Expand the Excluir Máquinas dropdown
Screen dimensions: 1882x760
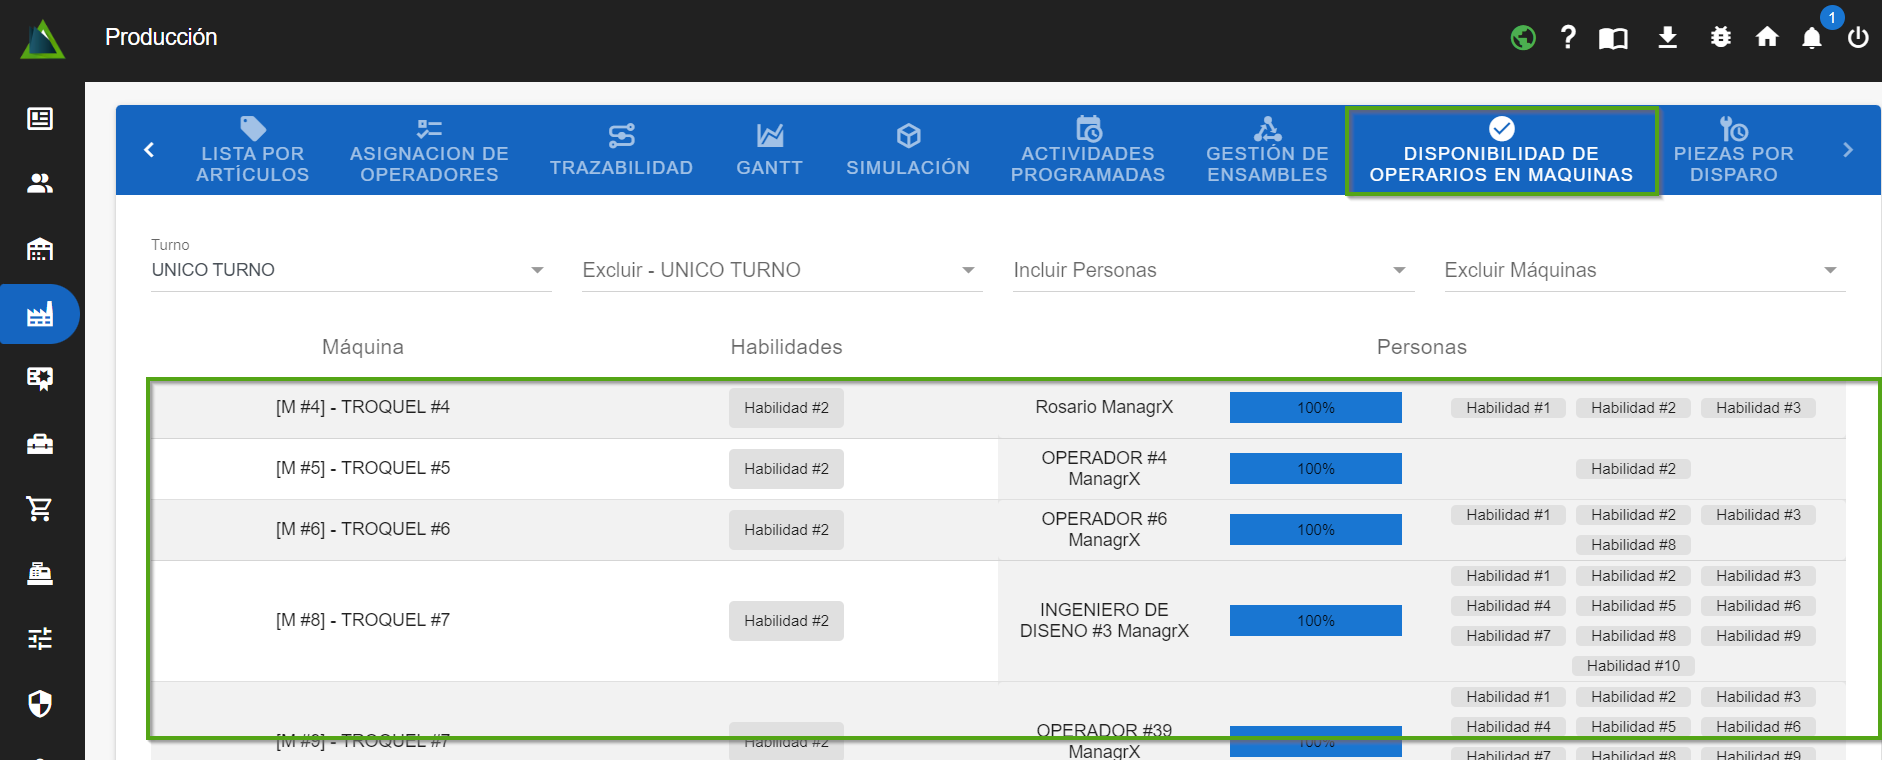1644,270
